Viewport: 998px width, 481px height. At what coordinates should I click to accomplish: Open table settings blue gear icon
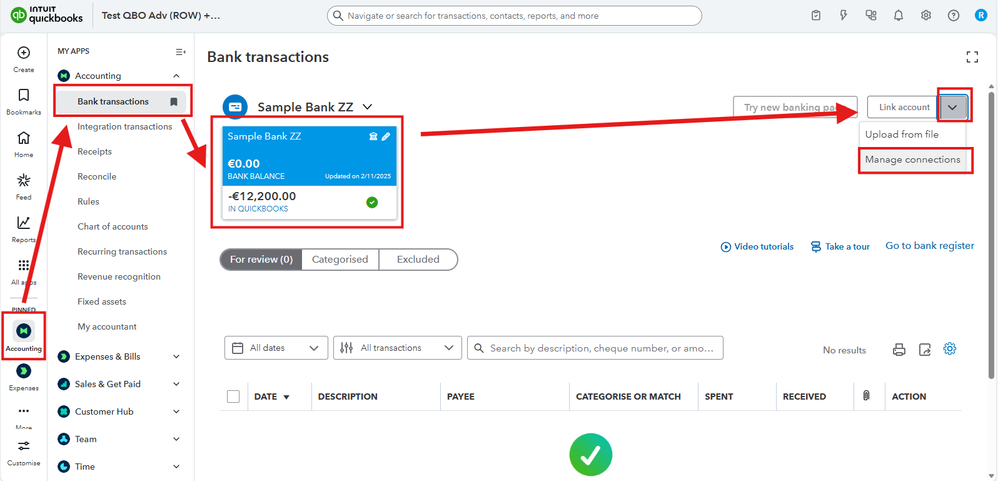(x=950, y=349)
